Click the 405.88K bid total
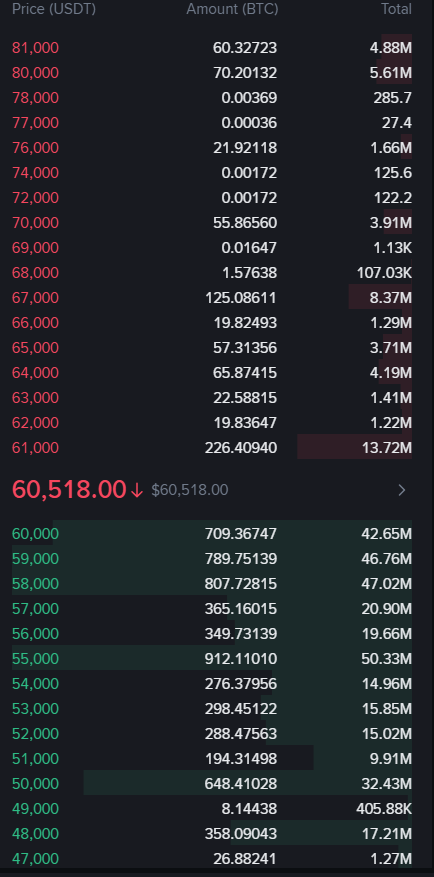This screenshot has height=877, width=434. pos(384,809)
